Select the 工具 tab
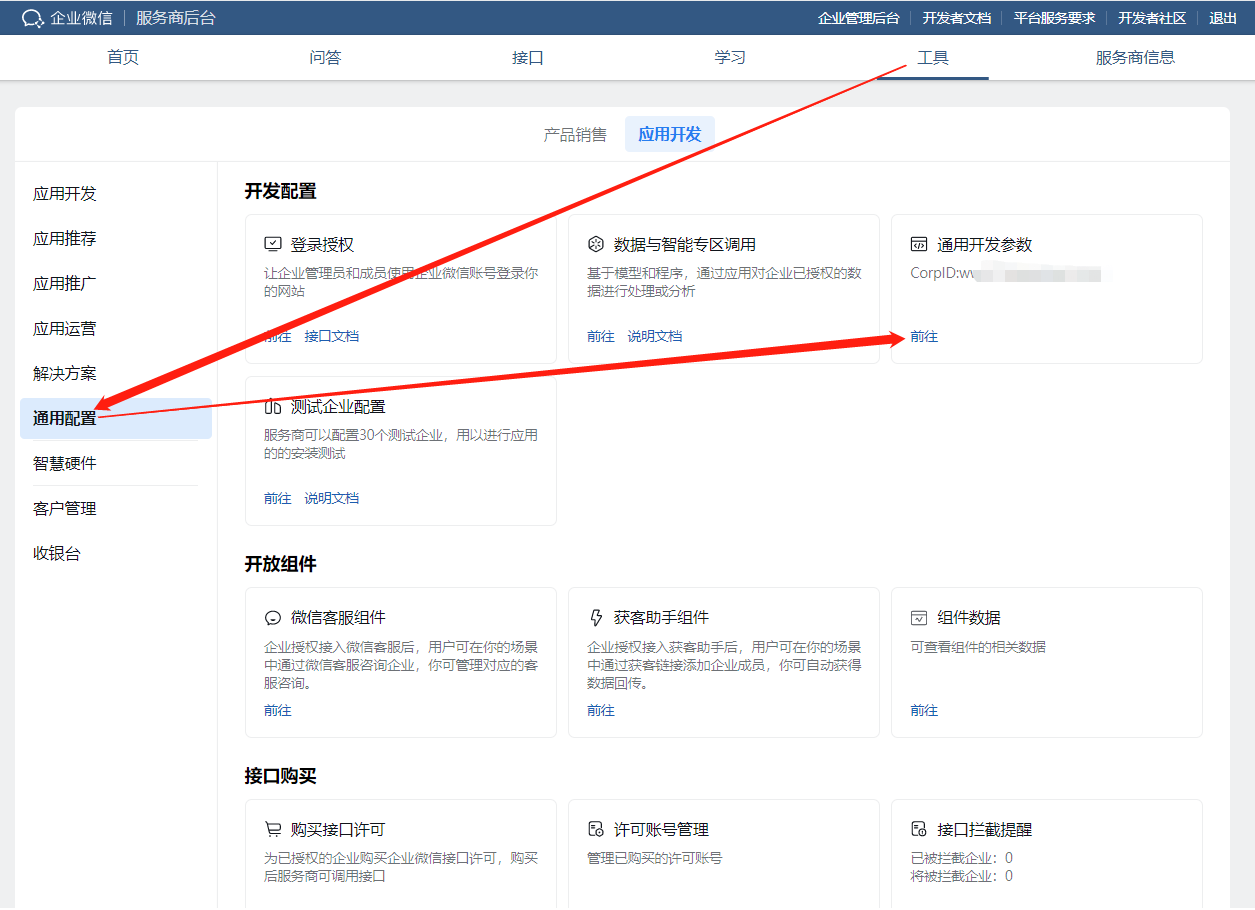This screenshot has width=1255, height=910. (x=933, y=58)
